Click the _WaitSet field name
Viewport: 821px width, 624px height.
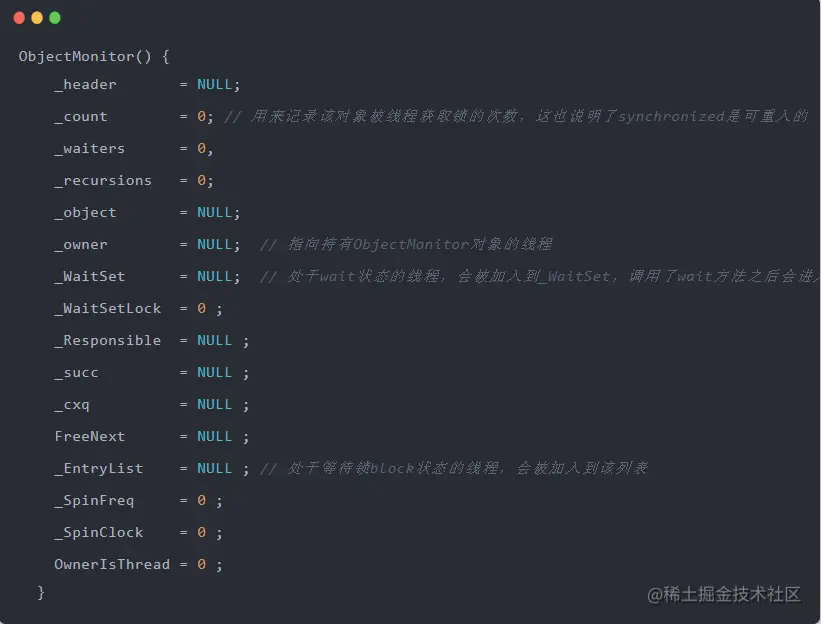coord(90,276)
